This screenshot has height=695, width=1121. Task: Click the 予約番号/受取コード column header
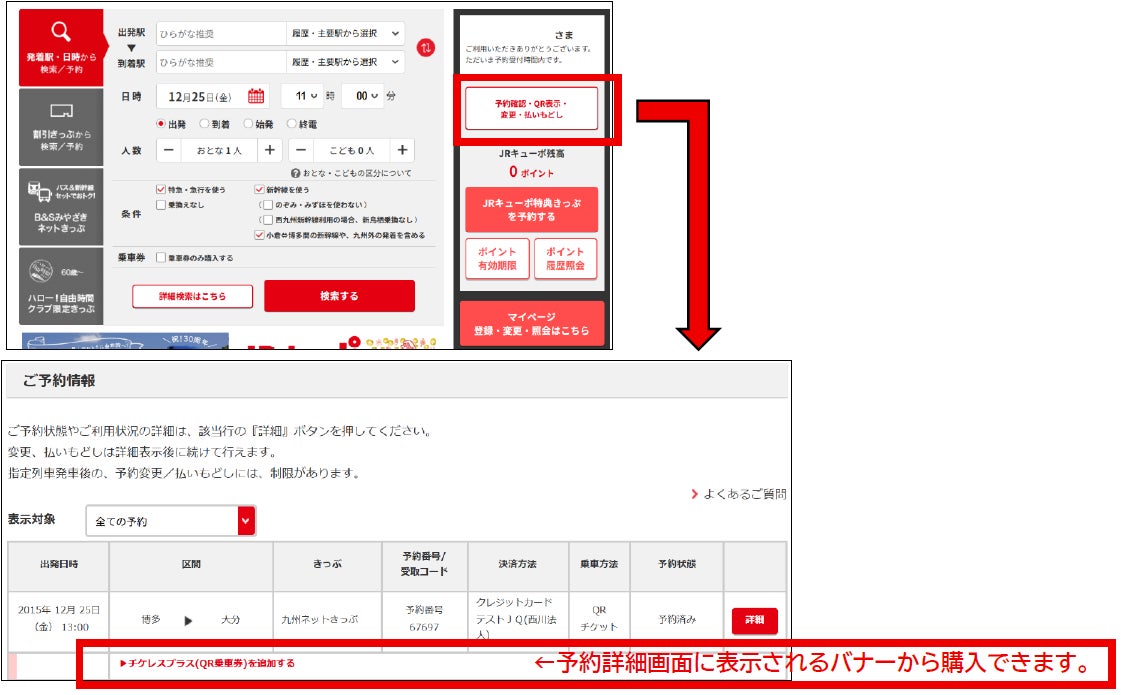(x=425, y=564)
